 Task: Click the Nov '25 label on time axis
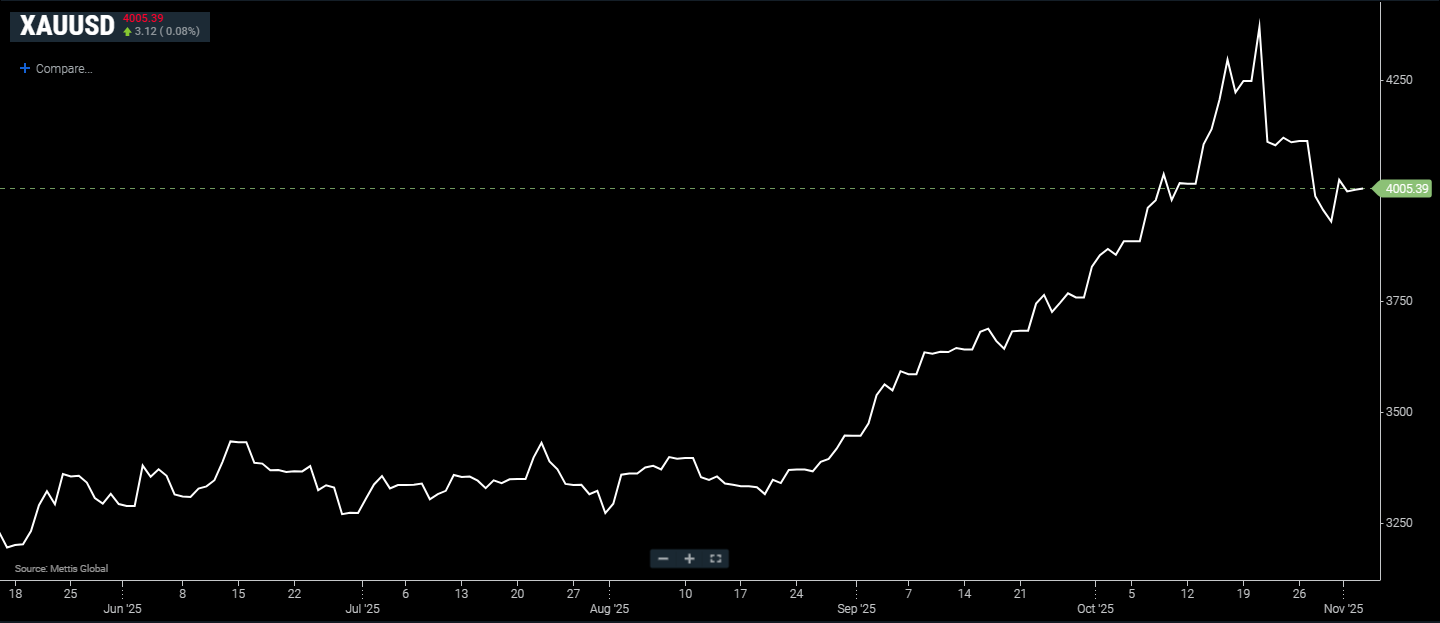click(1343, 608)
